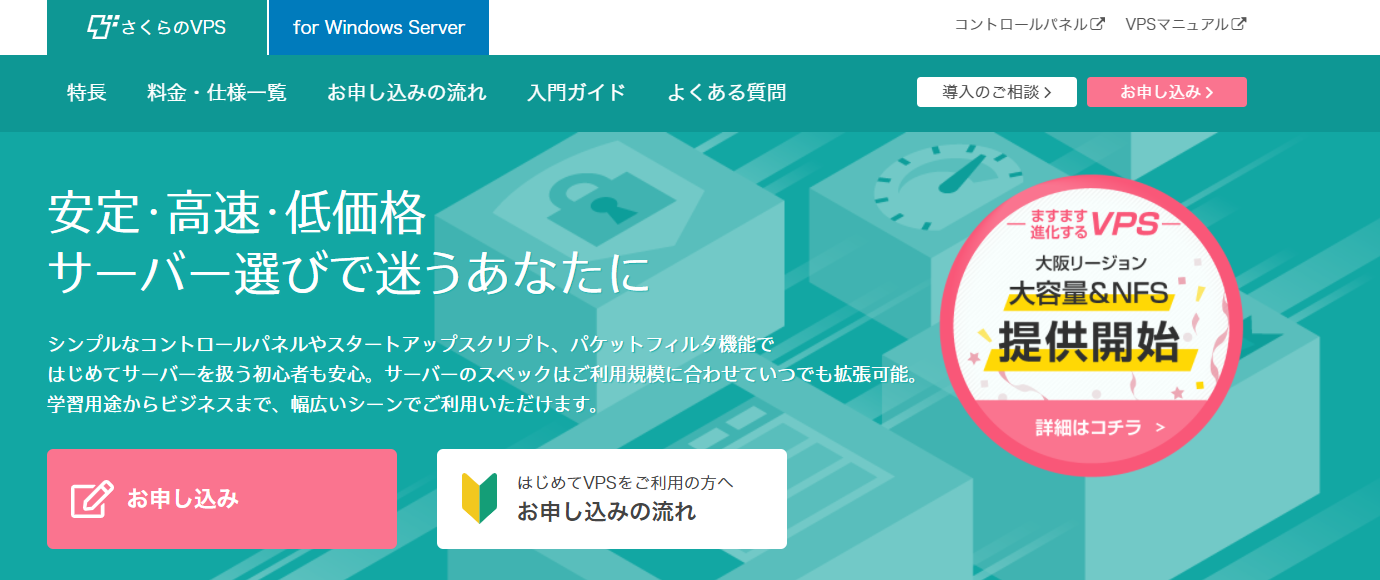Click the large お申し込み hero button
Screen dimensions: 1380x580
[x=222, y=499]
